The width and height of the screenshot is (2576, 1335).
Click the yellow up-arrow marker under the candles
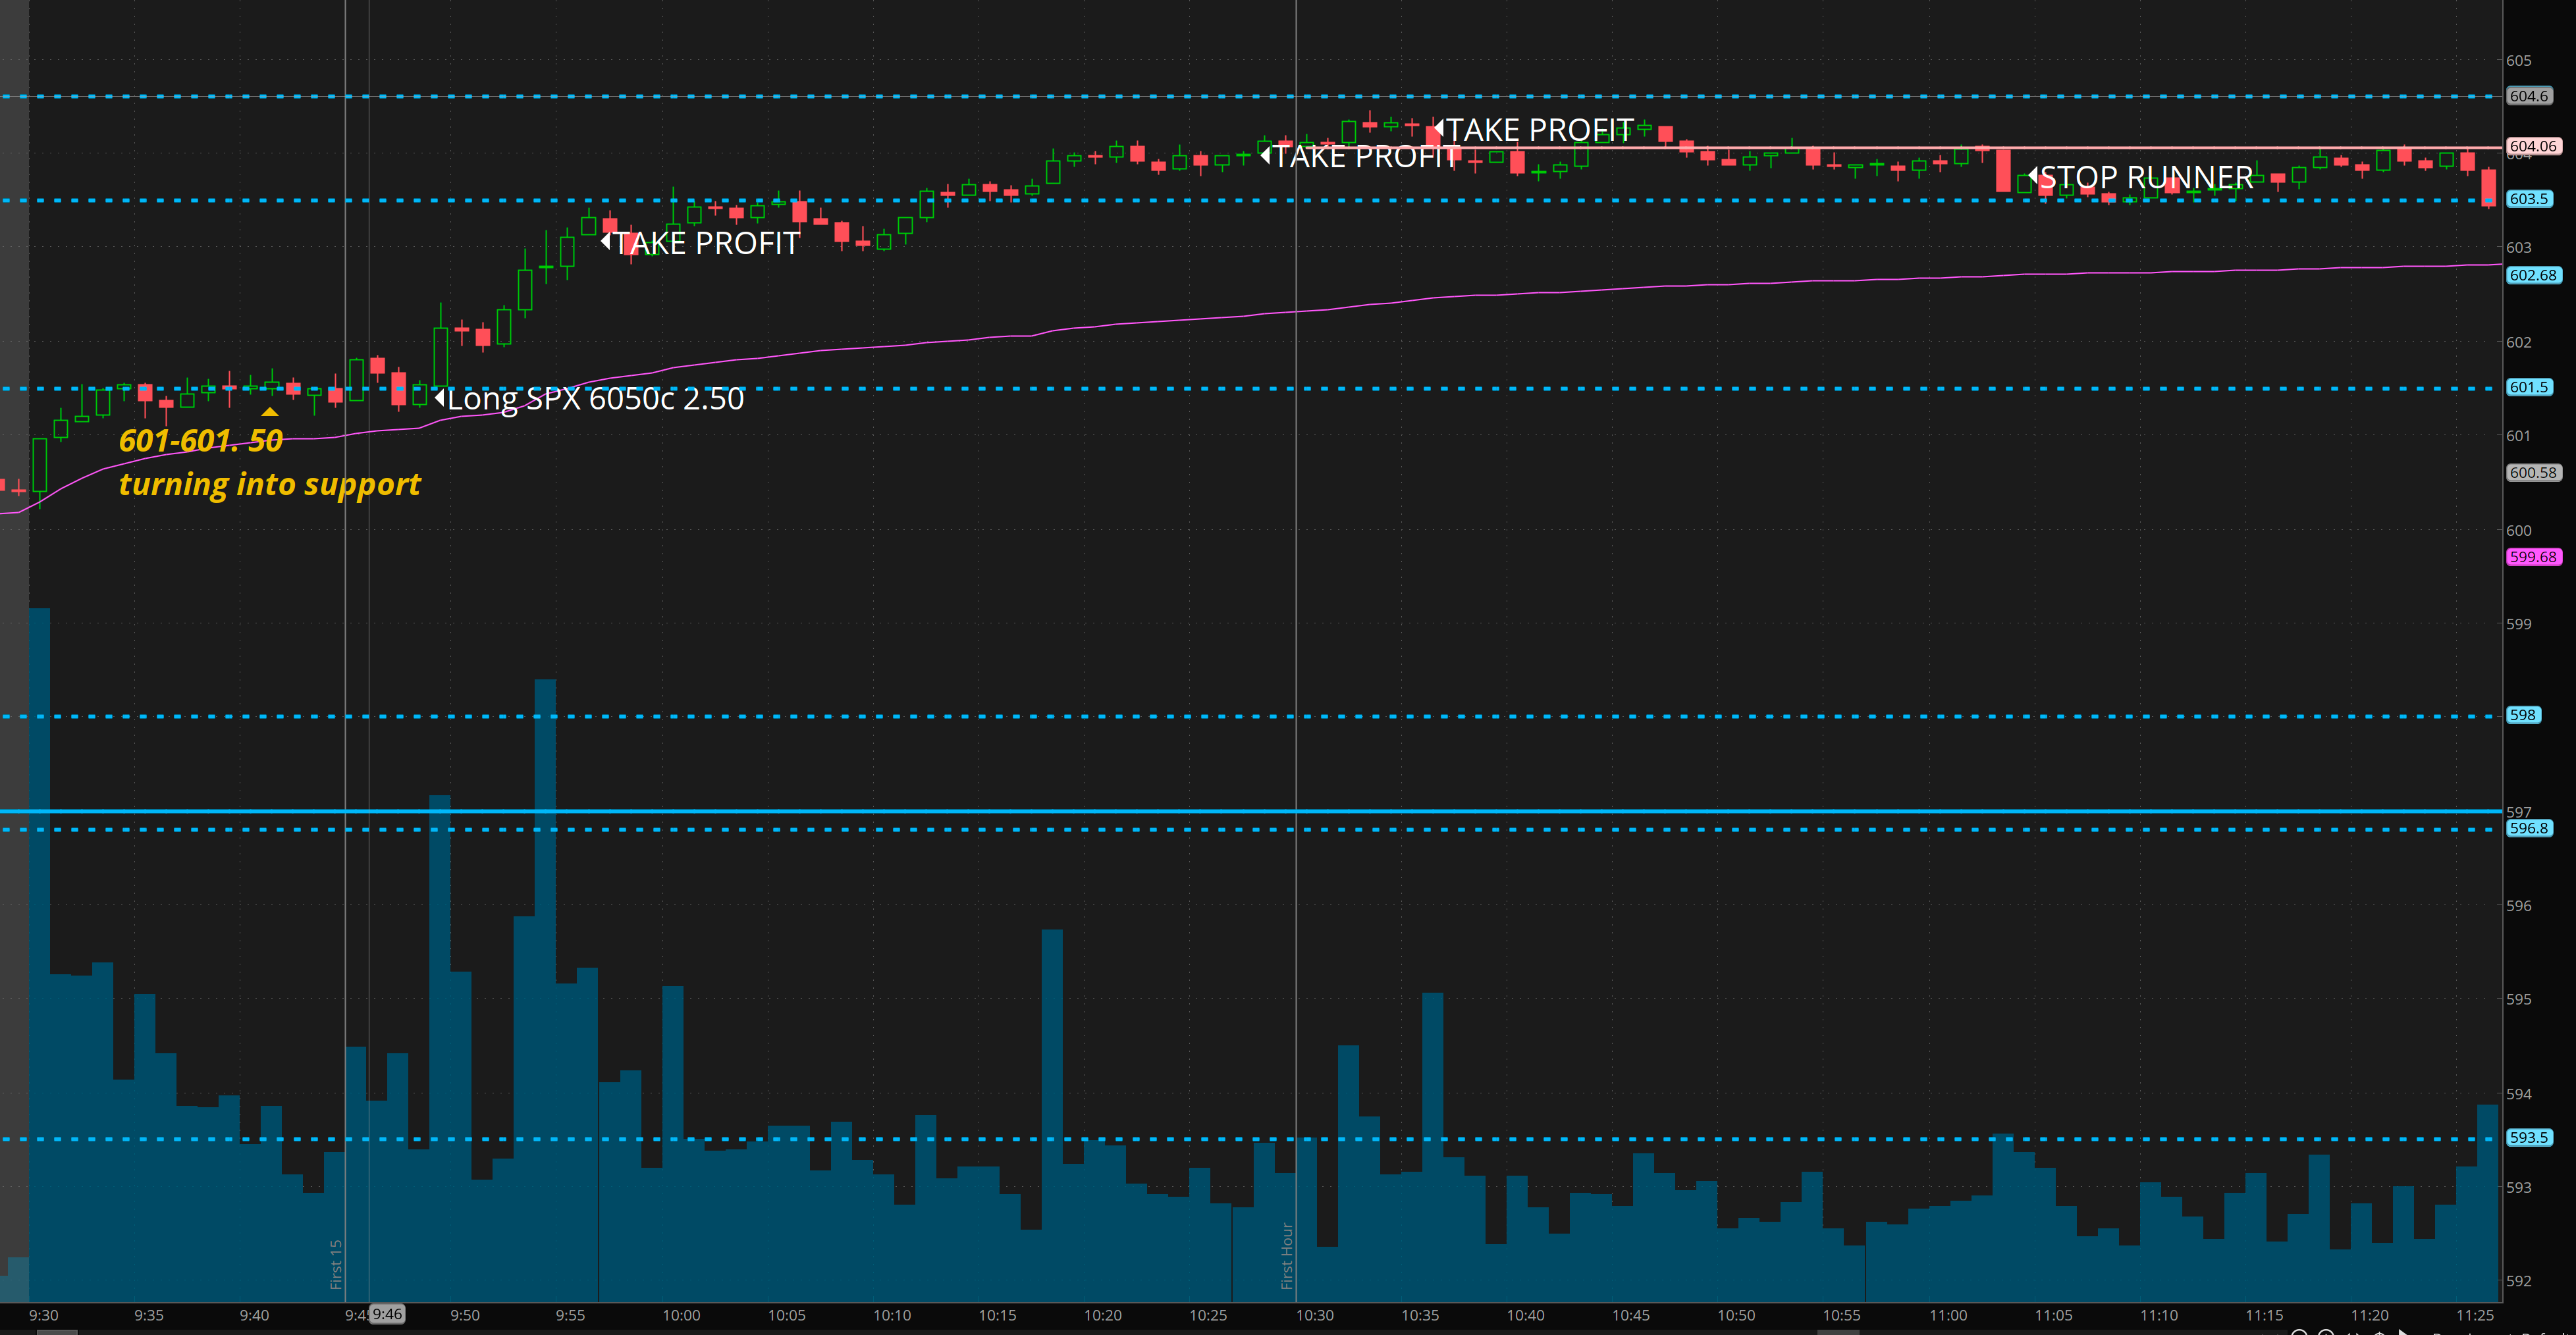click(x=269, y=412)
